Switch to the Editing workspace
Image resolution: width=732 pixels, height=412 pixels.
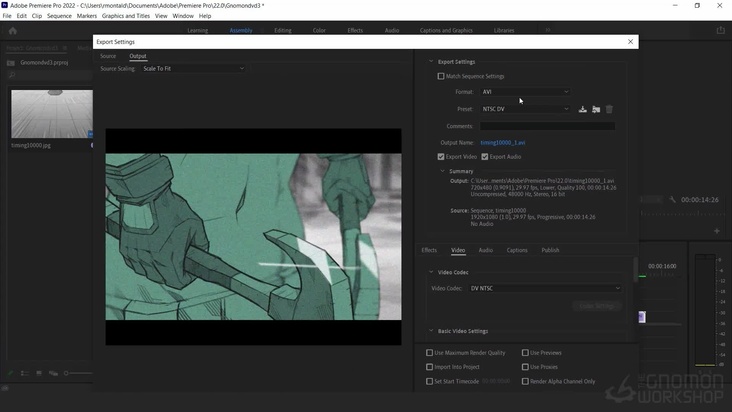click(283, 30)
